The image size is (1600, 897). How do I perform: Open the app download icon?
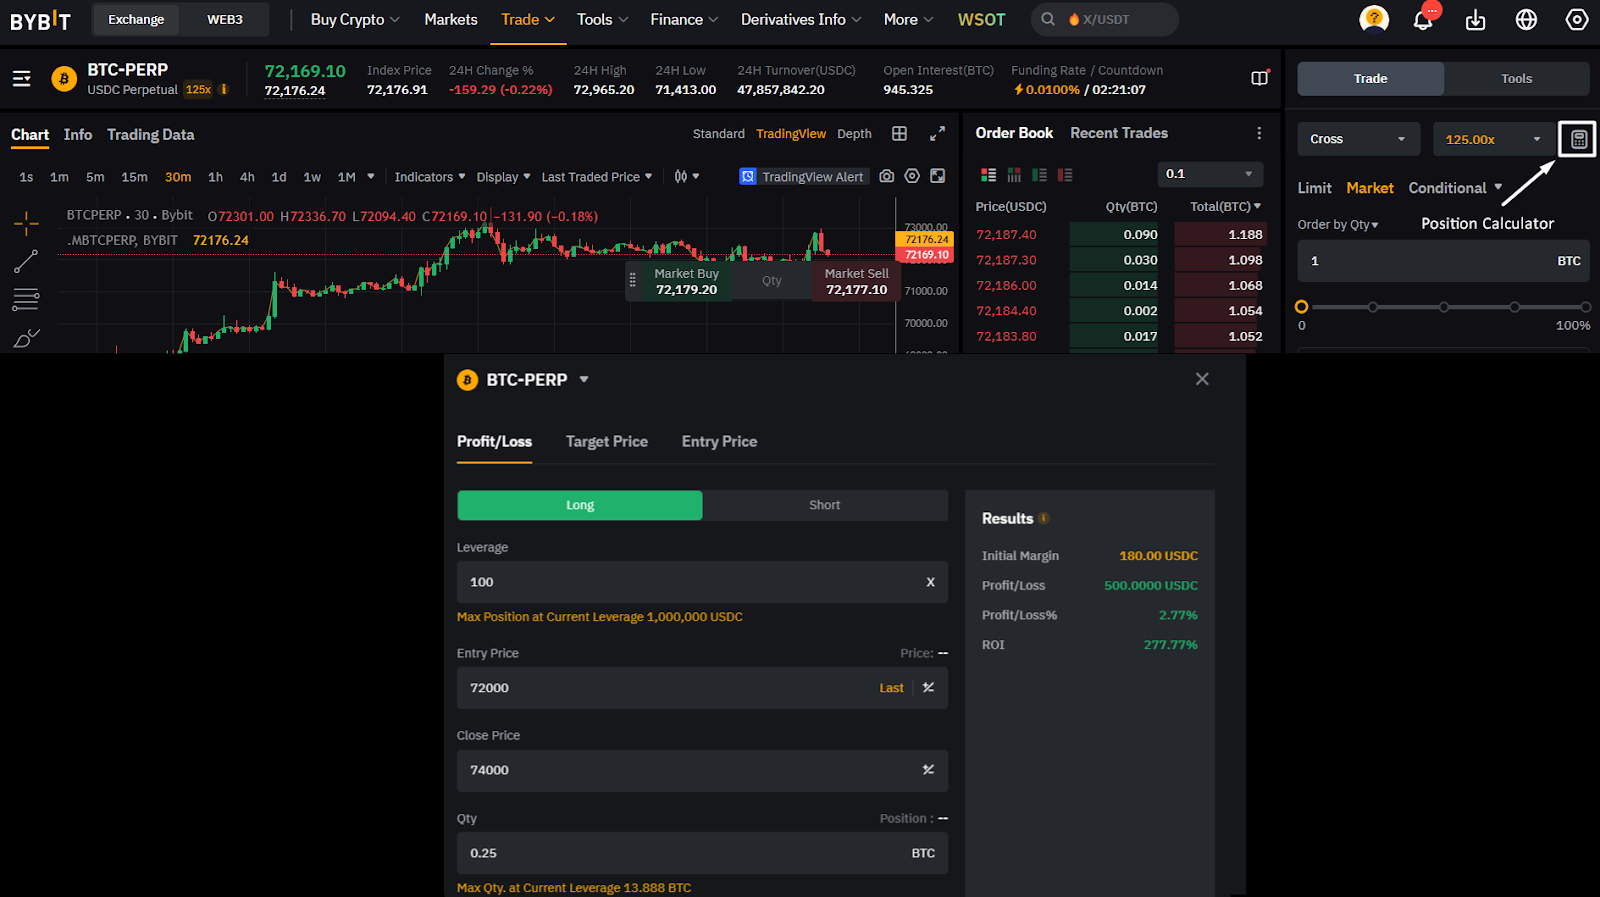(1475, 19)
